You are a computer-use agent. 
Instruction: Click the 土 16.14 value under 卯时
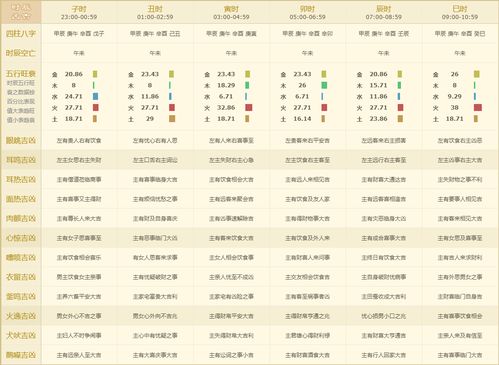point(302,119)
